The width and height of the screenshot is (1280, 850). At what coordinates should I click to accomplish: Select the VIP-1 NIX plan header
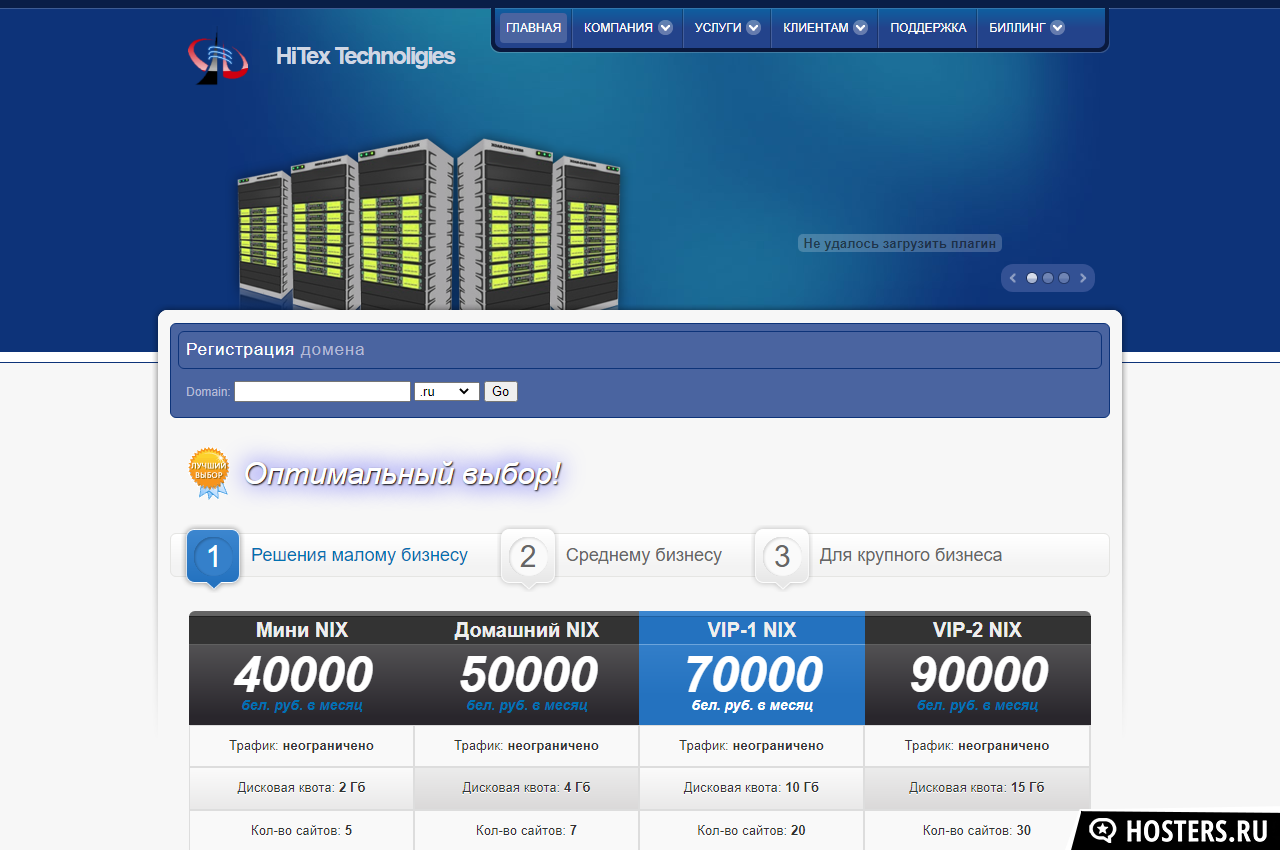tap(752, 630)
